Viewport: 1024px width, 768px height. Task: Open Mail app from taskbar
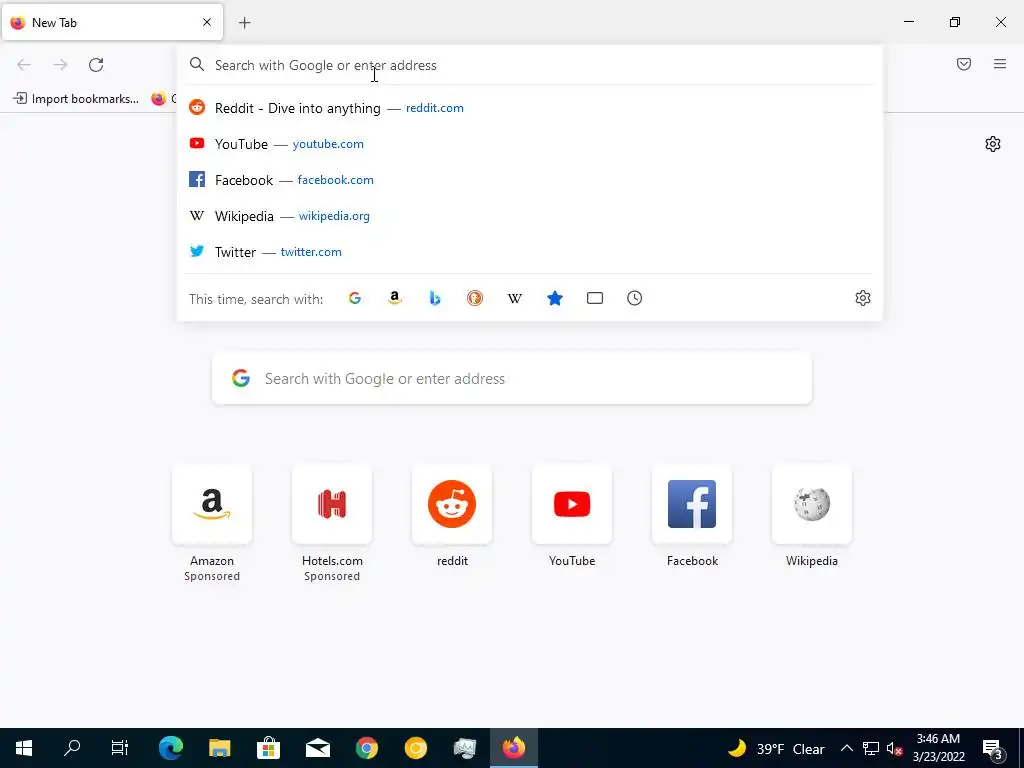[317, 748]
